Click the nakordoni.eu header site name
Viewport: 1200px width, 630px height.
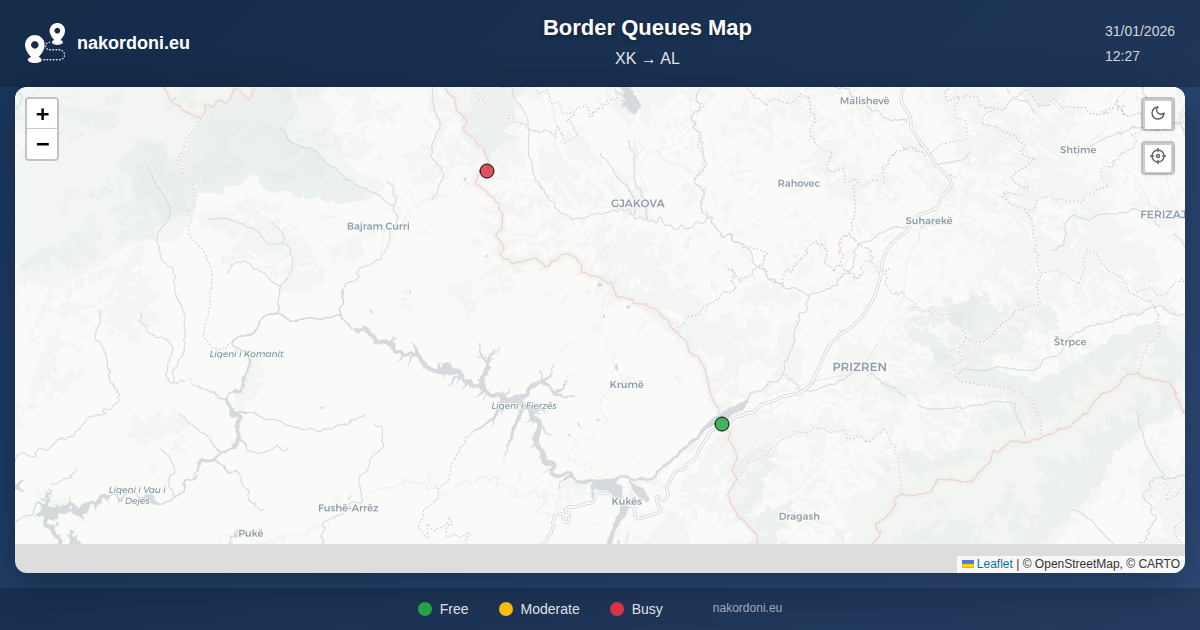(133, 43)
